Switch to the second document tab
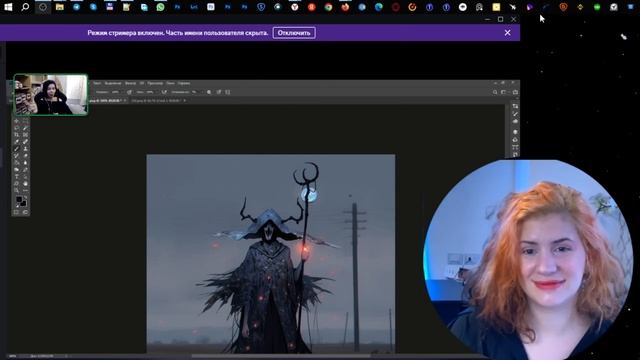This screenshot has width=640, height=360. tap(158, 100)
